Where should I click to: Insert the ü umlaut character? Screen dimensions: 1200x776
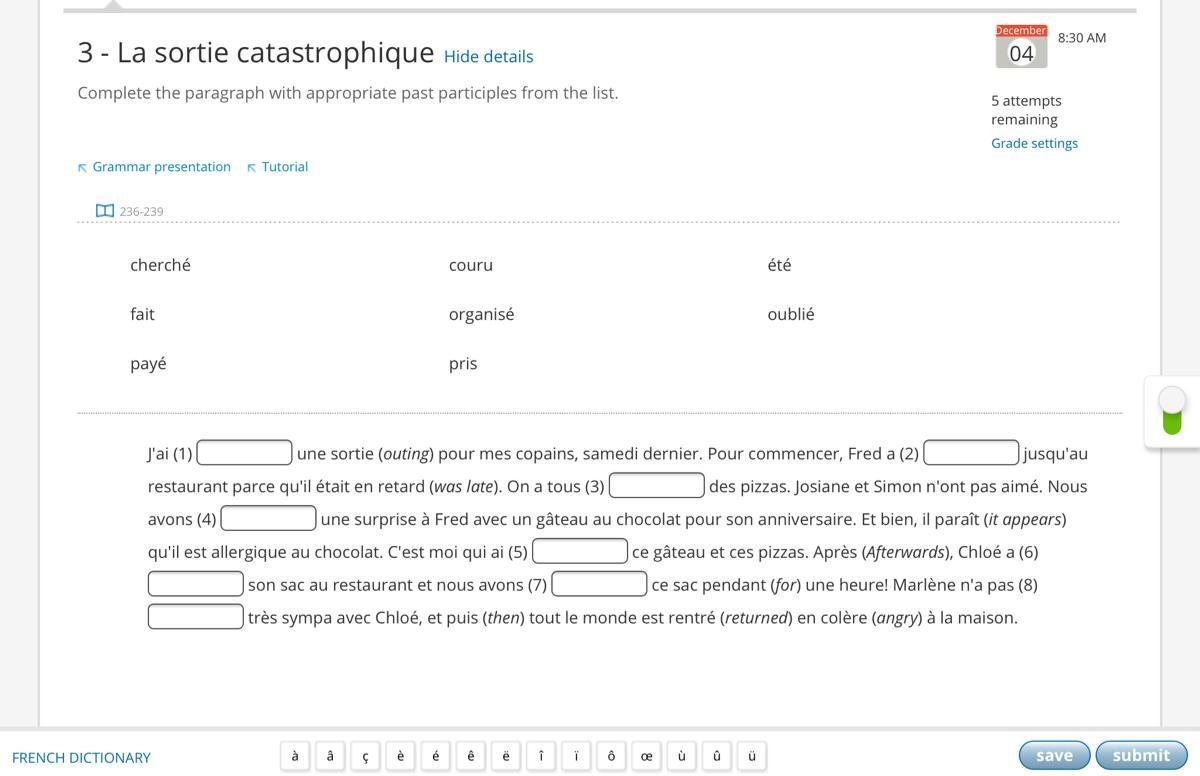pos(752,756)
